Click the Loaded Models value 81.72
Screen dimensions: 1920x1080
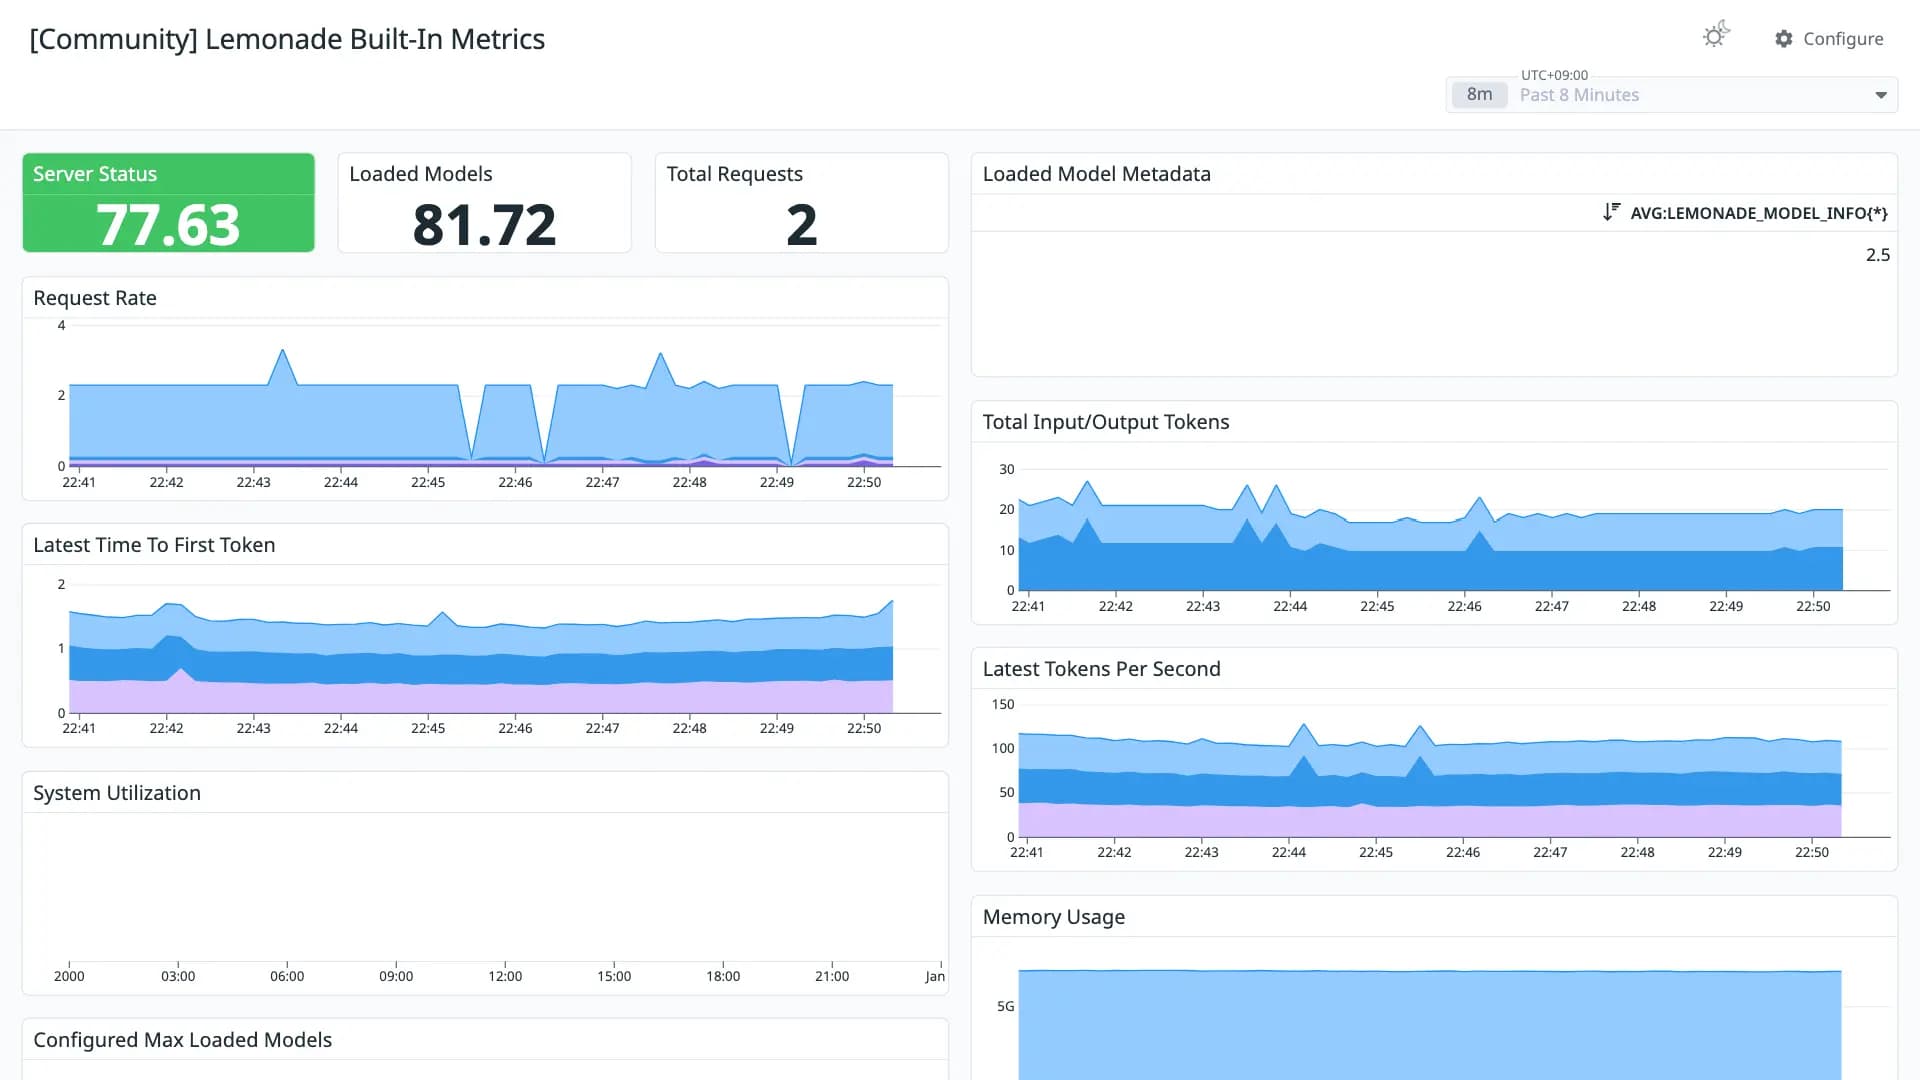point(484,225)
